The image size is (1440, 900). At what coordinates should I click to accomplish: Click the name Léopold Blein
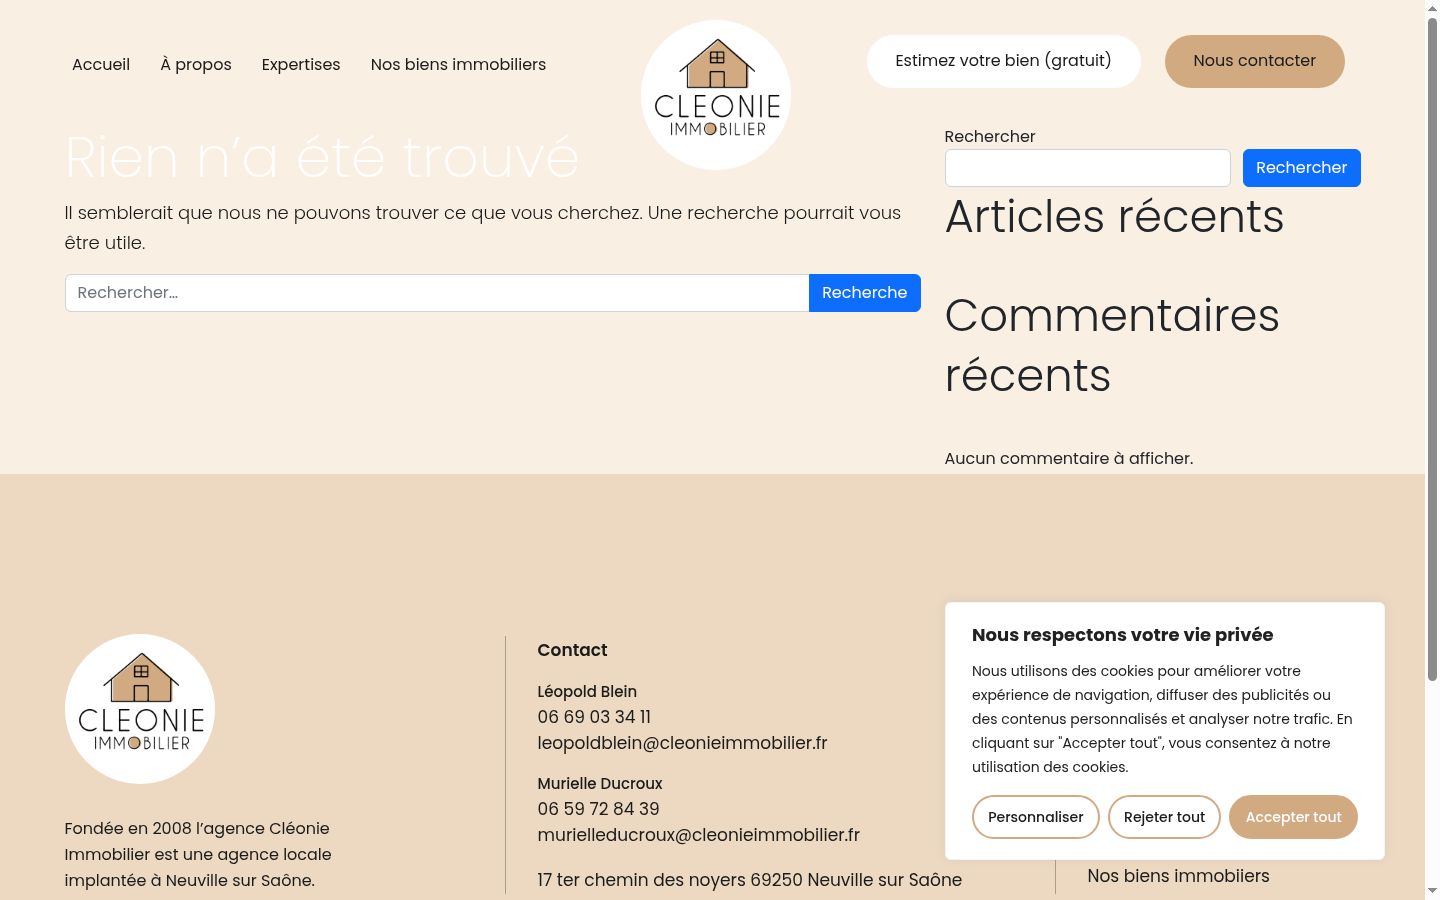(x=587, y=691)
